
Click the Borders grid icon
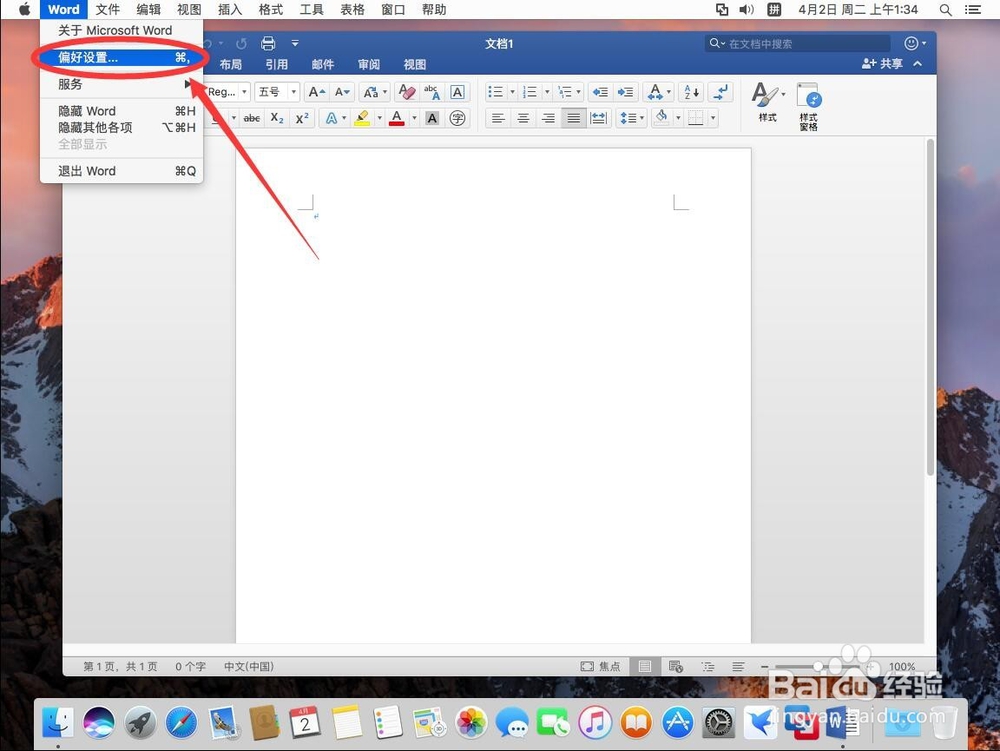(x=696, y=118)
